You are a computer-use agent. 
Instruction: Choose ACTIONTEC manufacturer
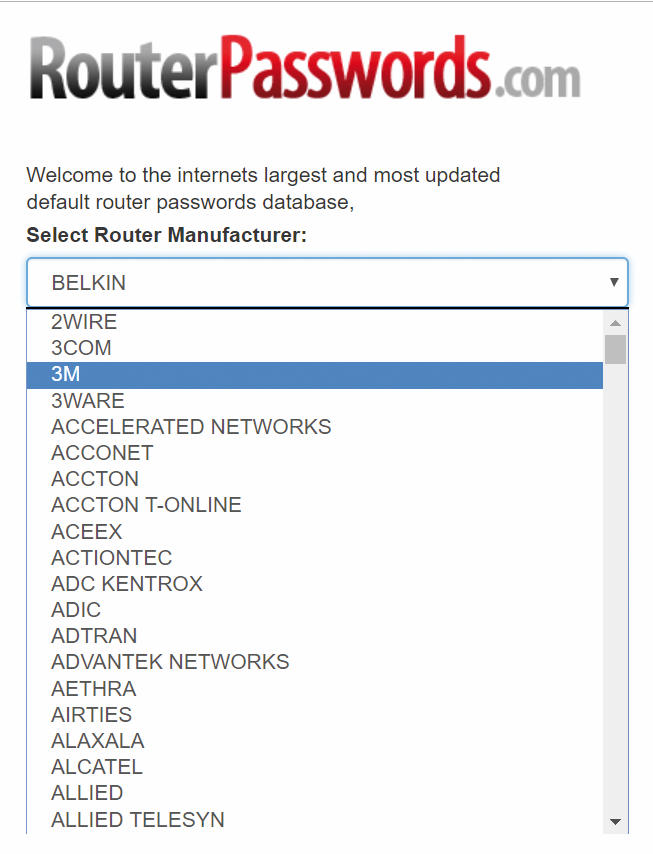click(315, 558)
